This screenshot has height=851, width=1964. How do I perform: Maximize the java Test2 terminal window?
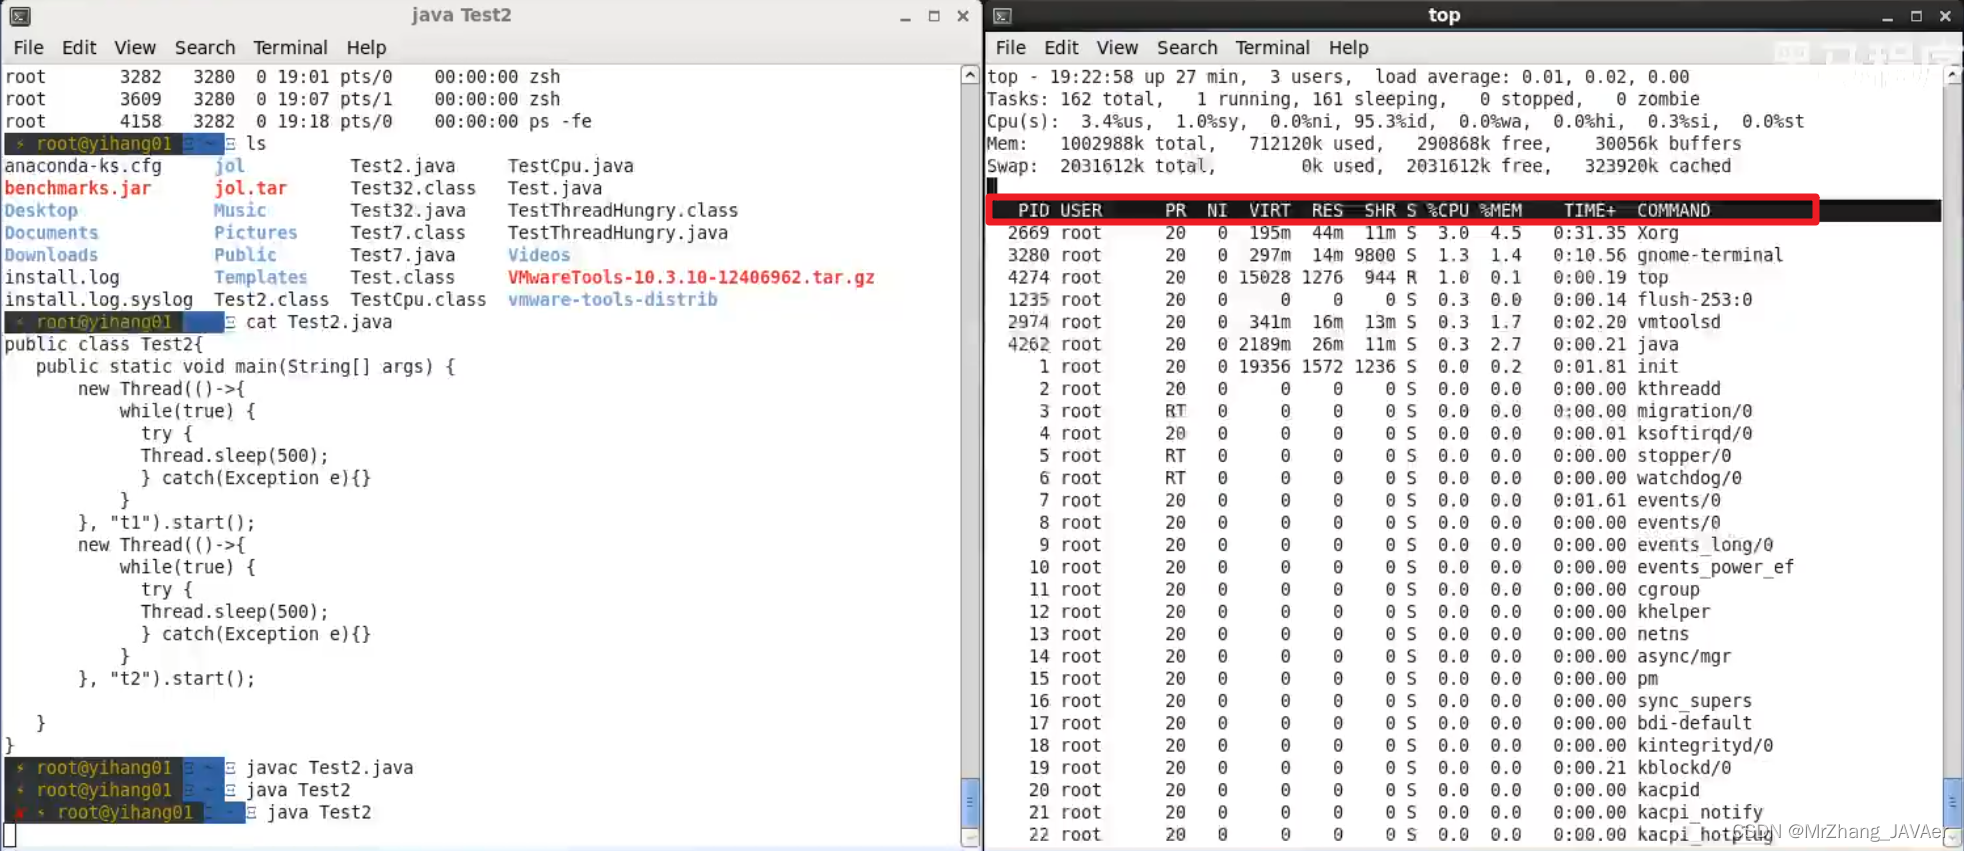(x=934, y=16)
